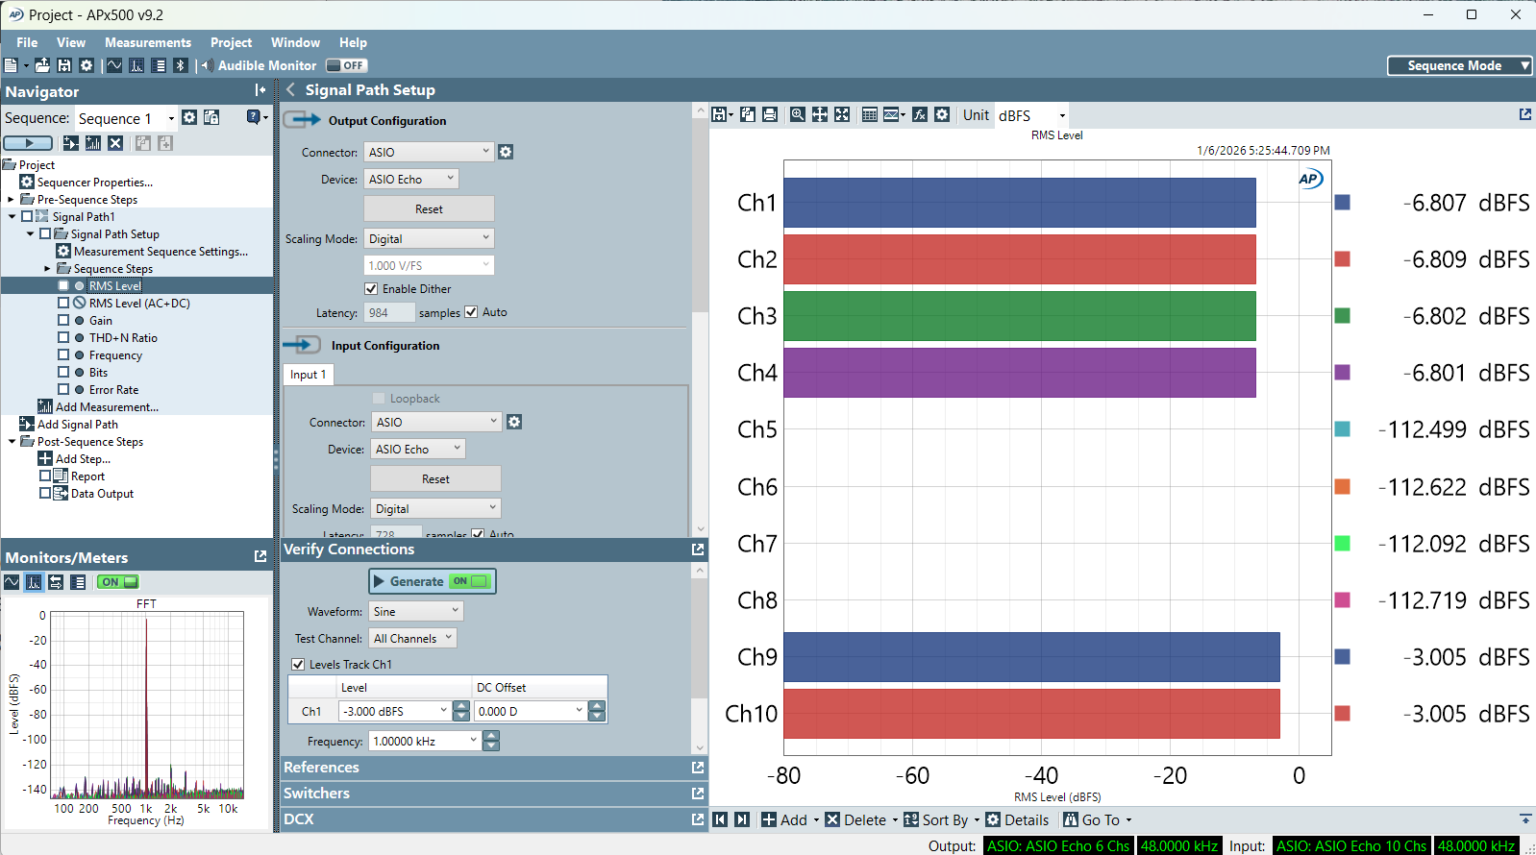Click the Generate button
This screenshot has height=855, width=1536.
[431, 581]
